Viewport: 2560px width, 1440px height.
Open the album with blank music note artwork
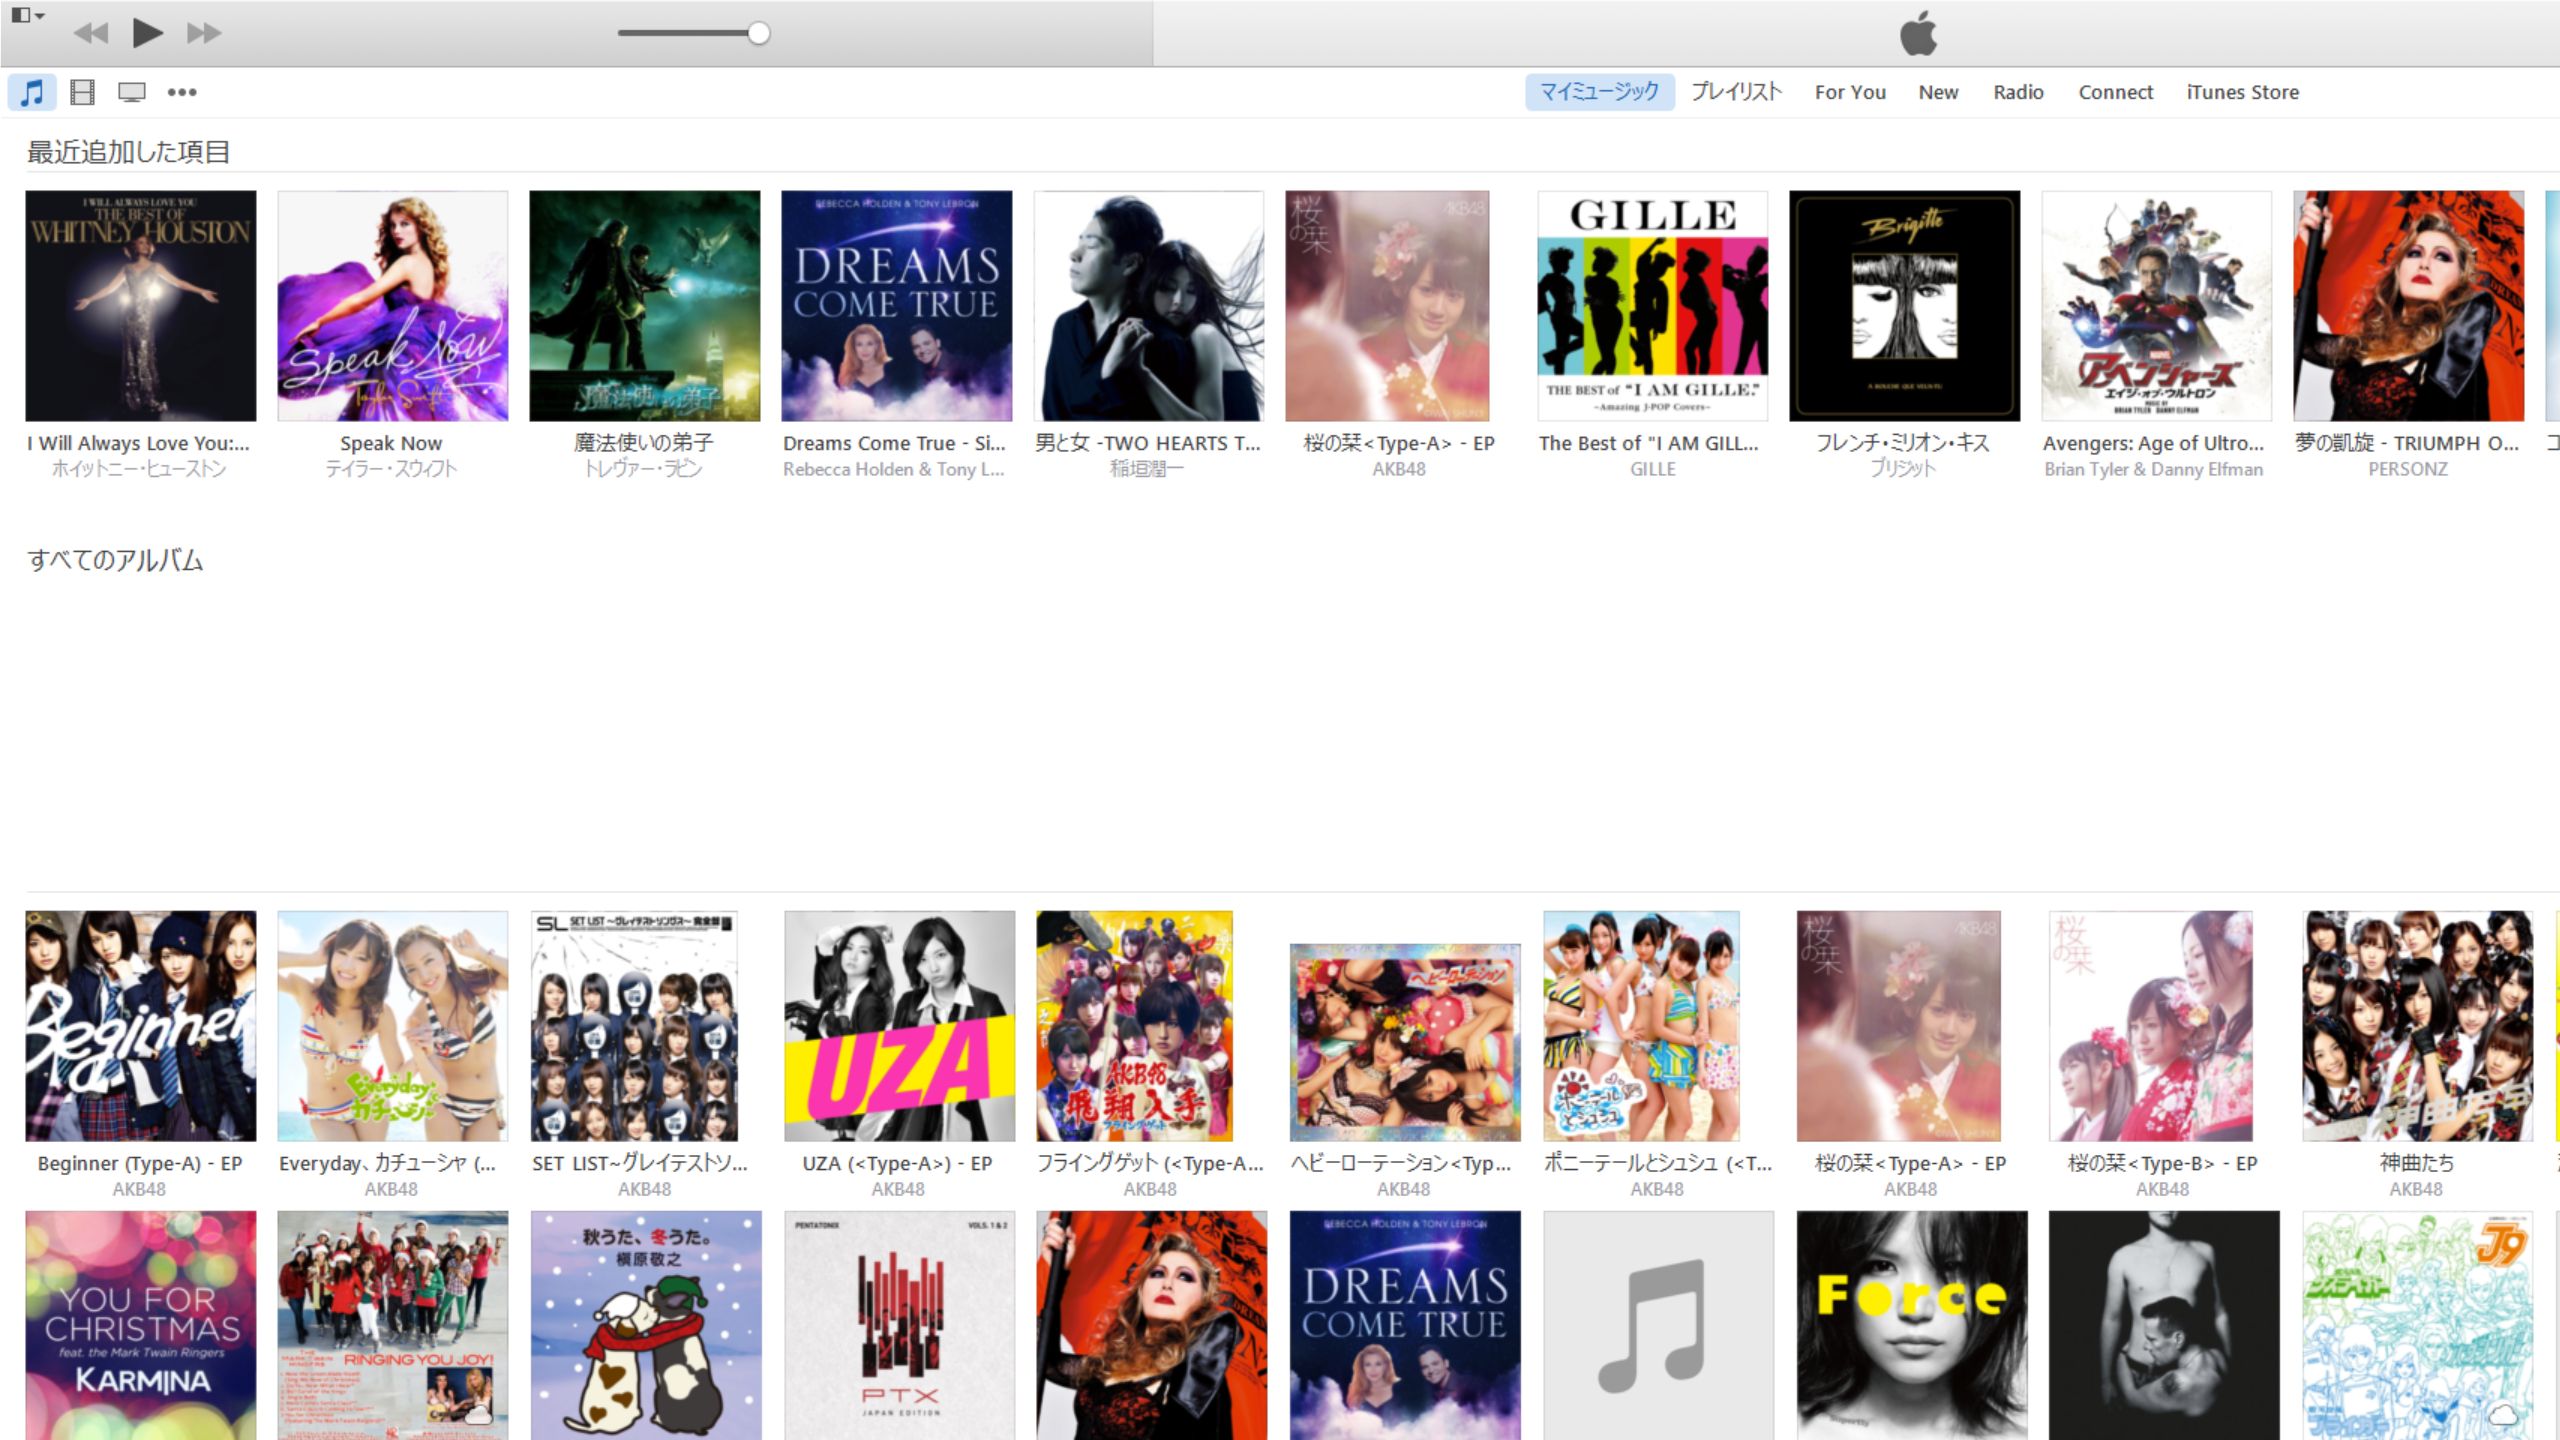point(1659,1326)
